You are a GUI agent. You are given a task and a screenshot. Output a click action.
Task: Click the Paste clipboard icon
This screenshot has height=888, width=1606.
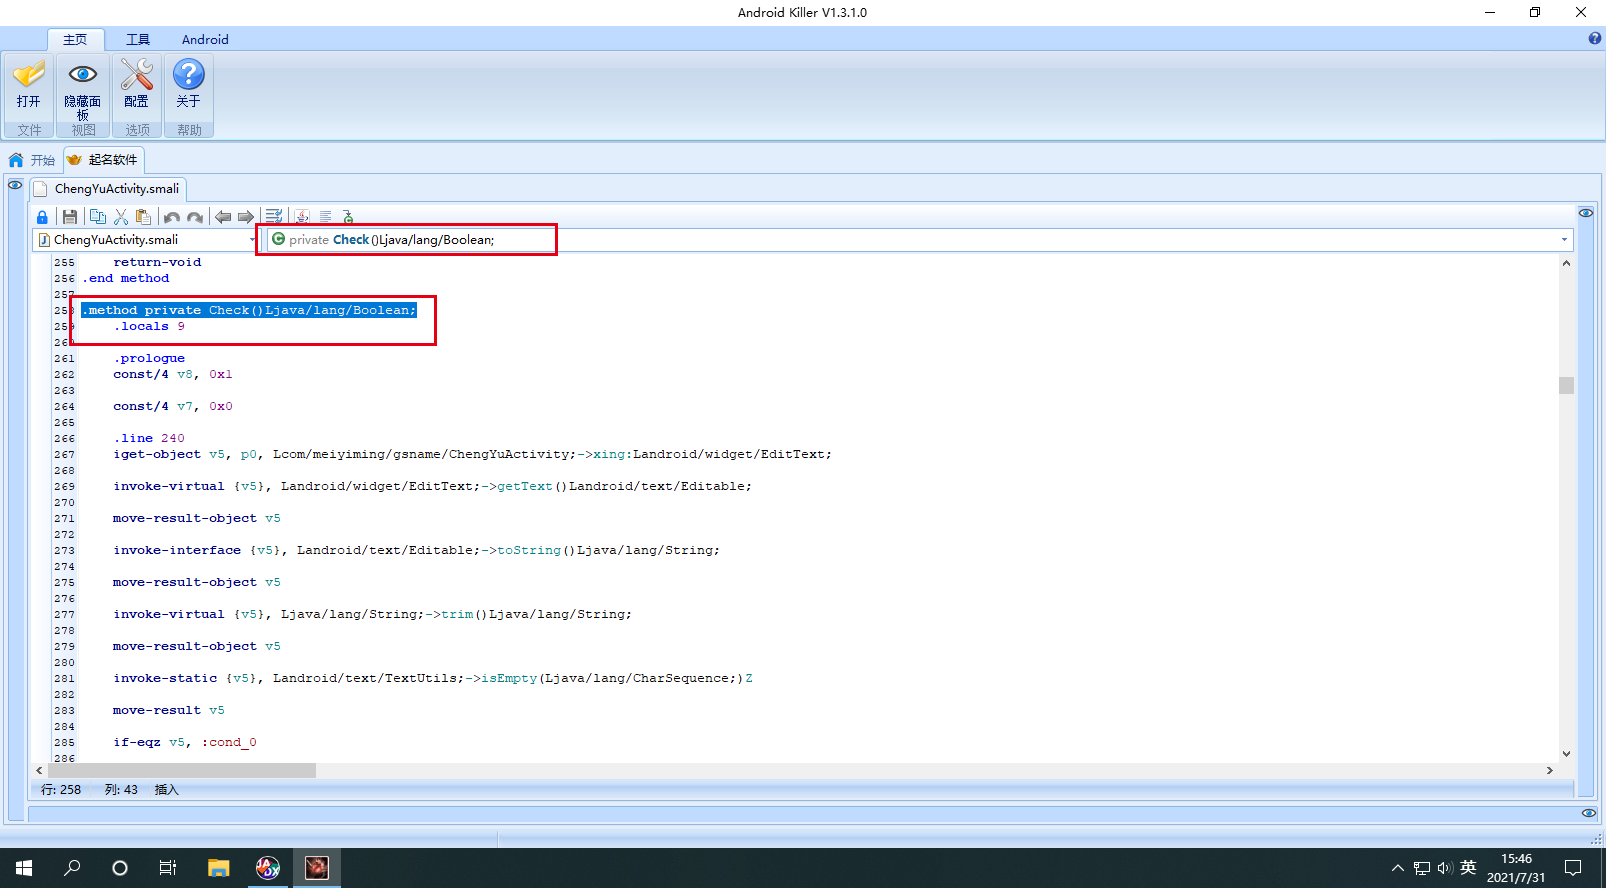tap(144, 217)
